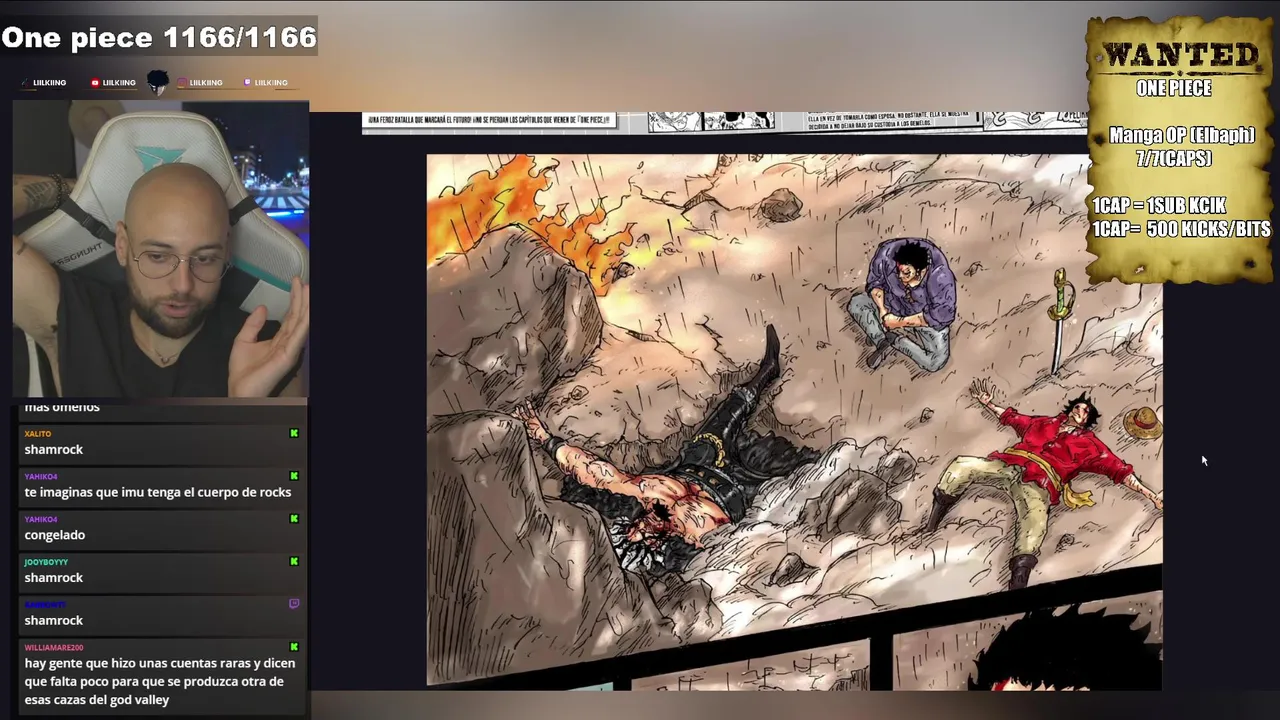Click Kick badge on YAHIKO4's imu message
Viewport: 1280px width, 720px height.
click(x=294, y=476)
